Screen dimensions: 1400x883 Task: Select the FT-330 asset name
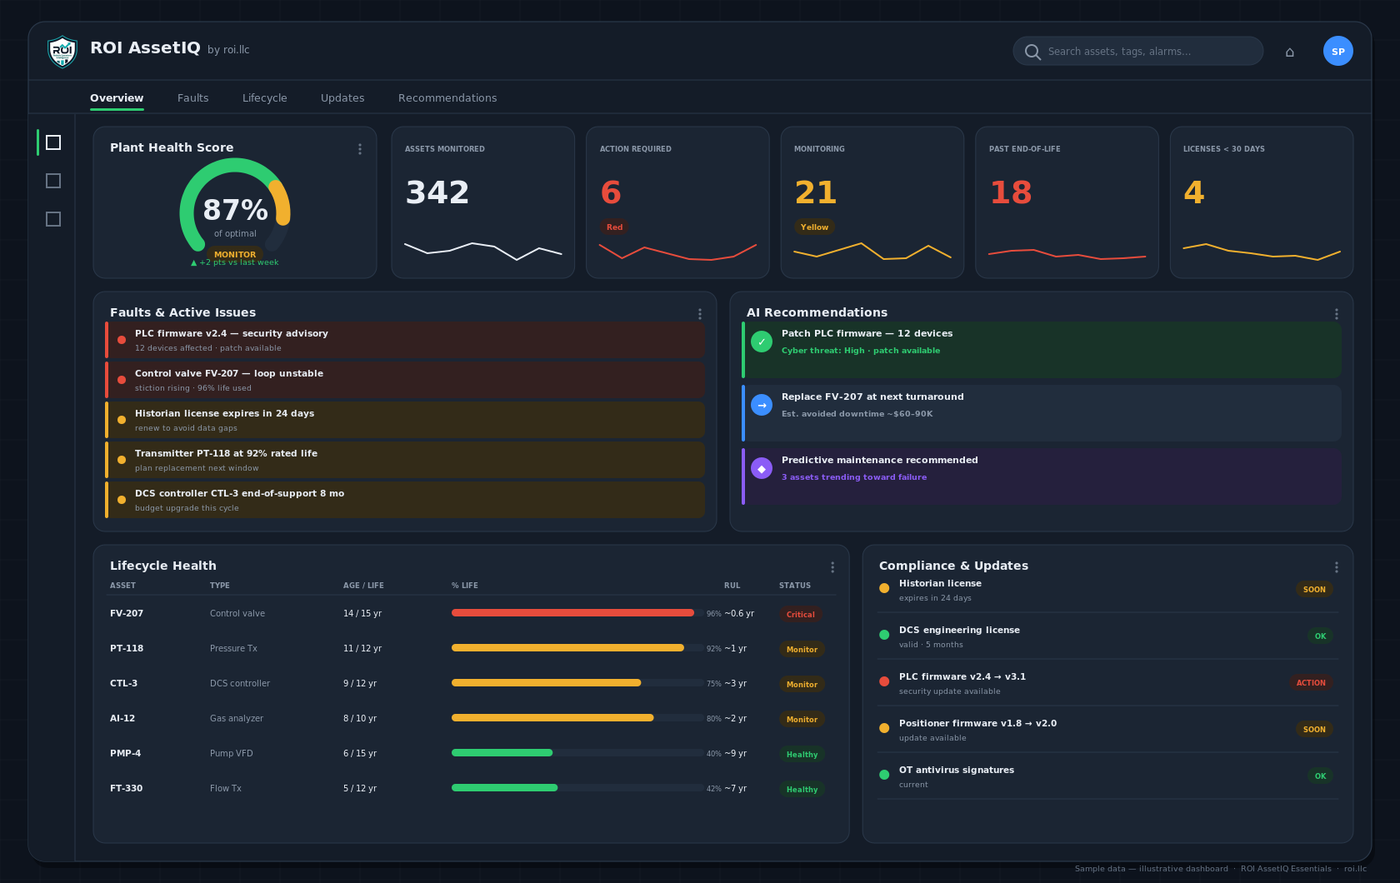126,788
